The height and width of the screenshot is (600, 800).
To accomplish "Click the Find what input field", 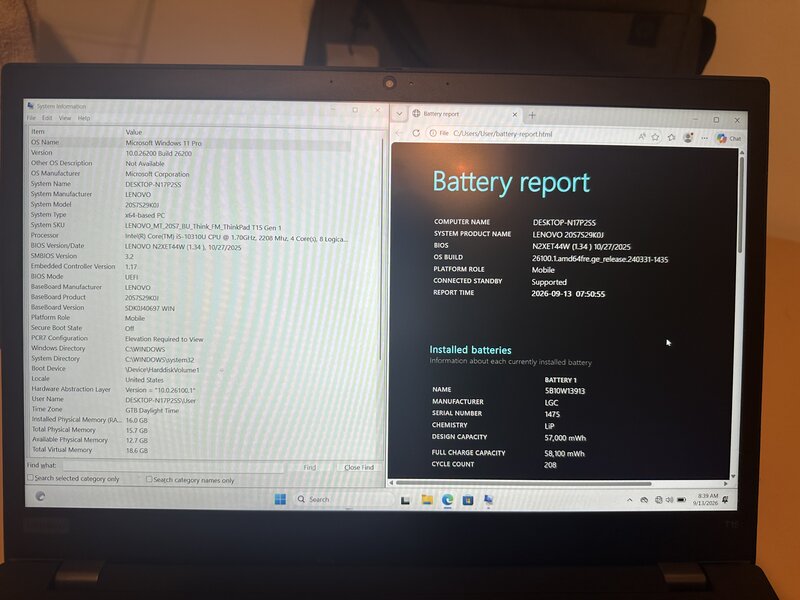I will [172, 466].
